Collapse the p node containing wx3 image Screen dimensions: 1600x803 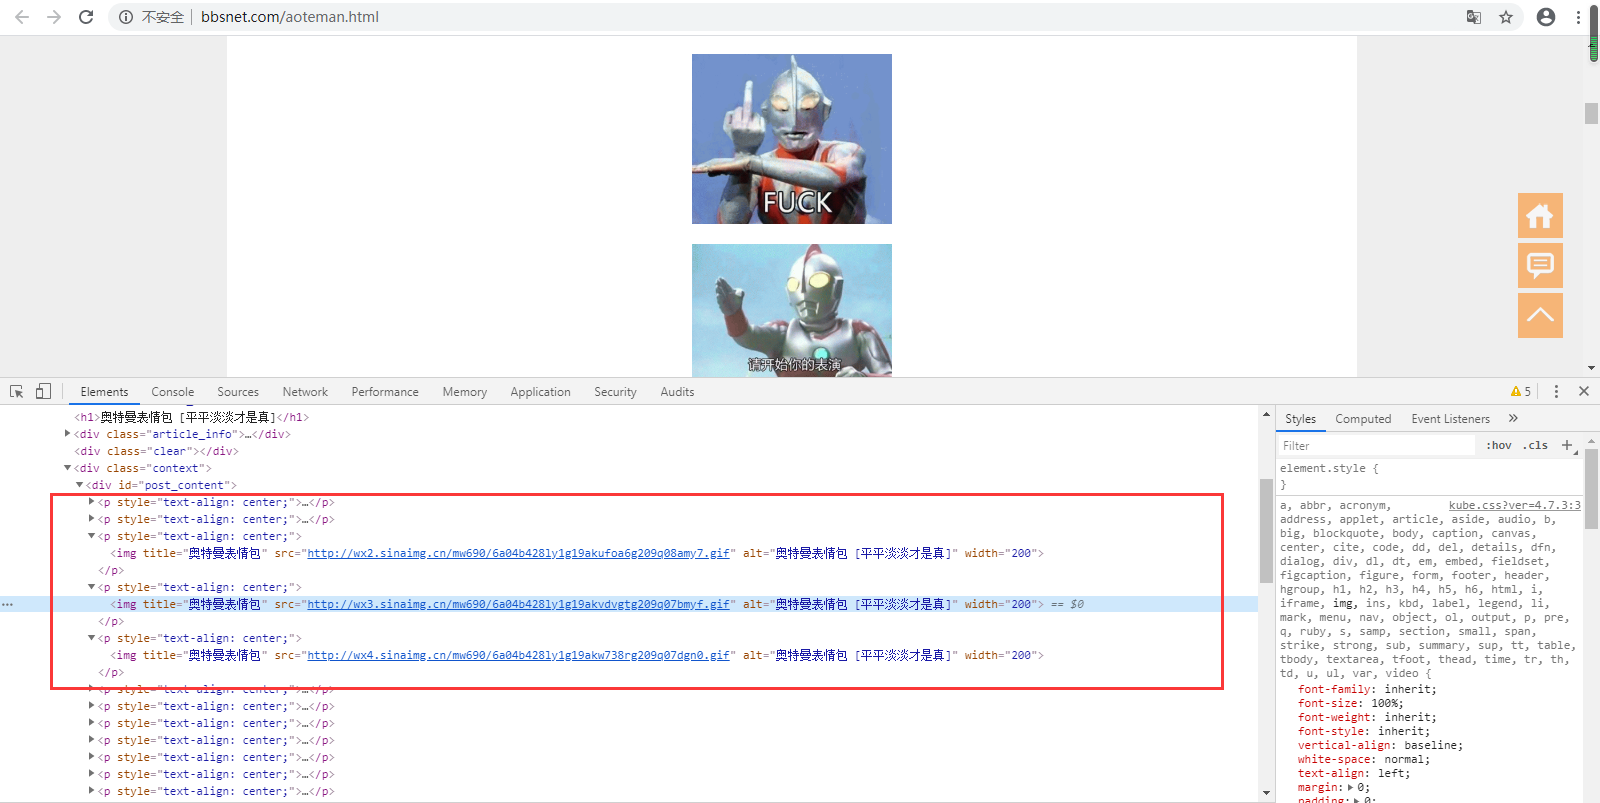pyautogui.click(x=92, y=587)
